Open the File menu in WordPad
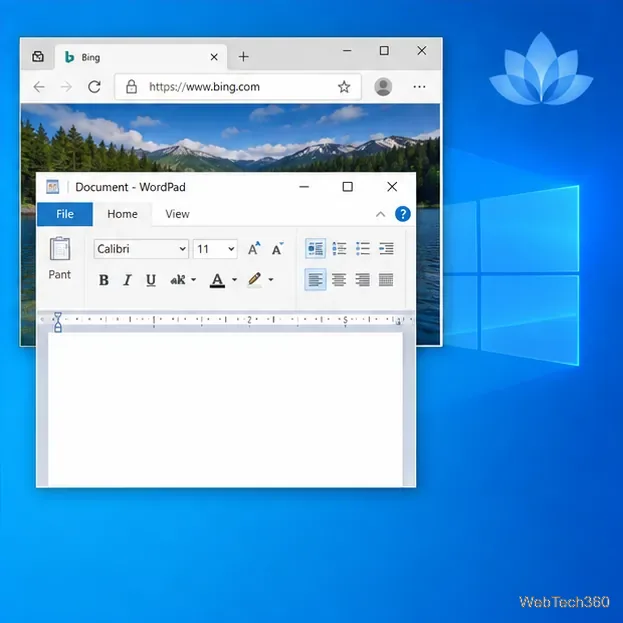623x623 pixels. click(x=65, y=214)
